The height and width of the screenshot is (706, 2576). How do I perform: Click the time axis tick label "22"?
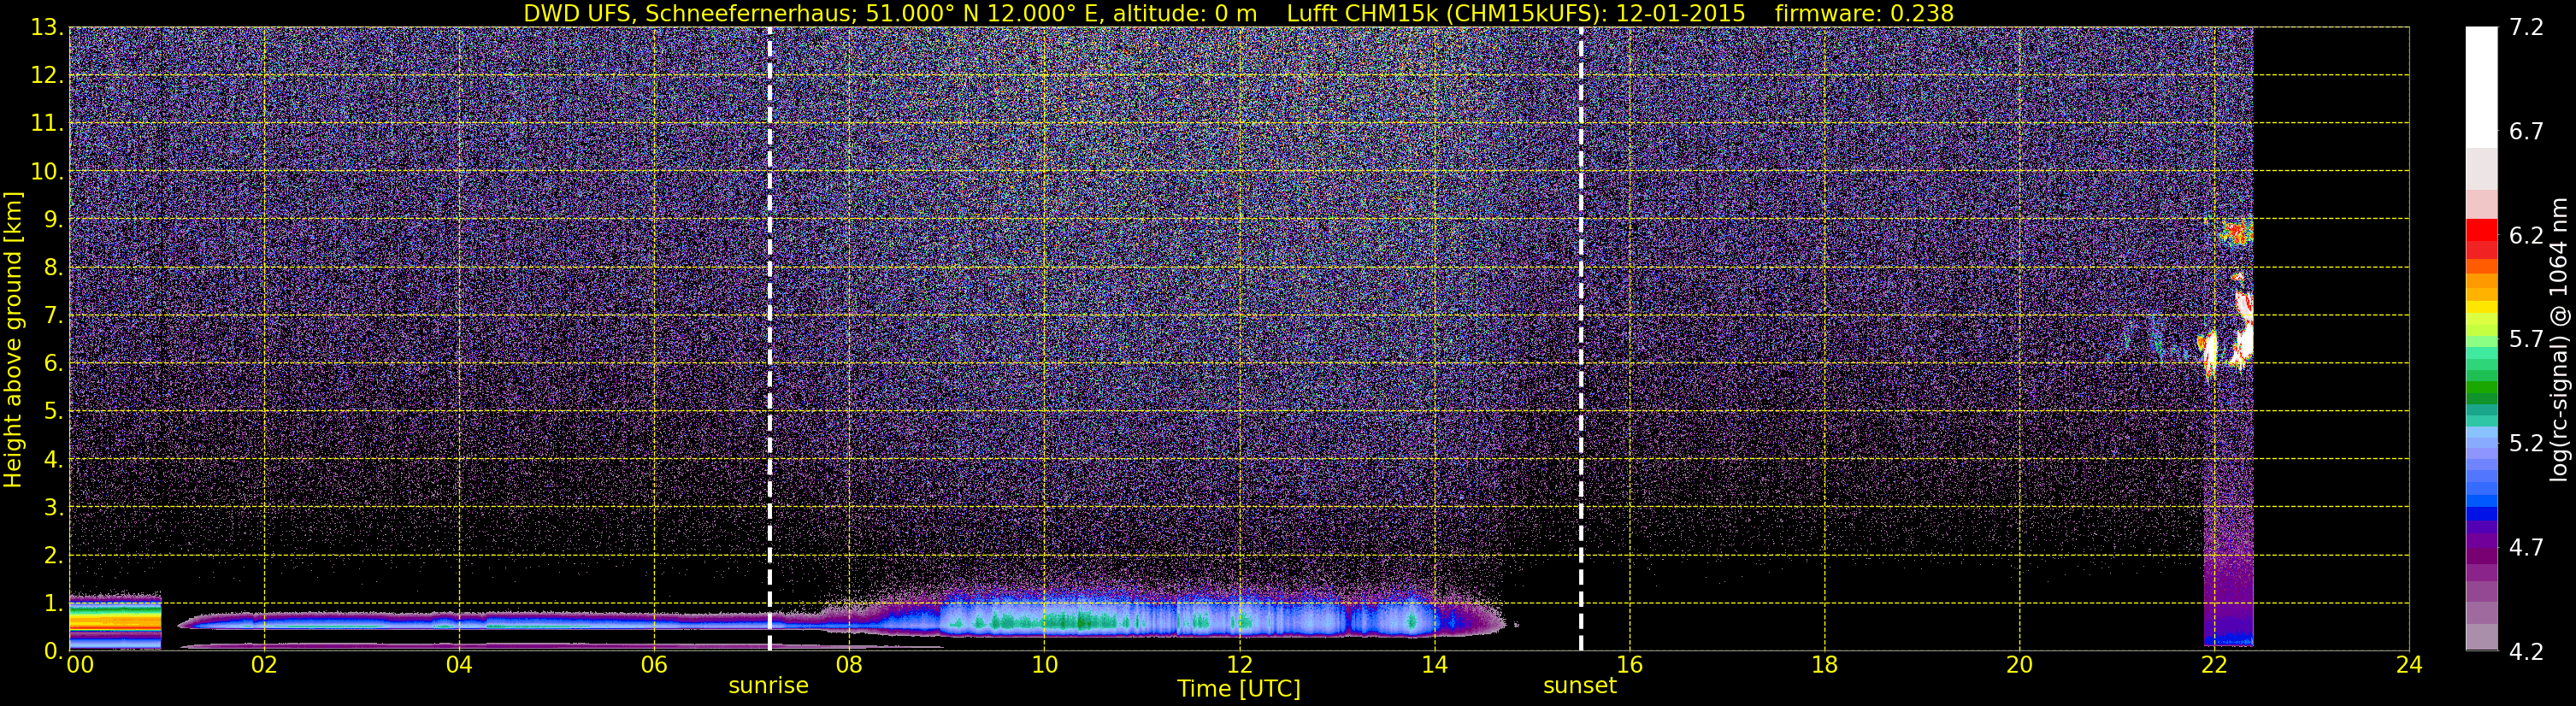(x=2214, y=665)
